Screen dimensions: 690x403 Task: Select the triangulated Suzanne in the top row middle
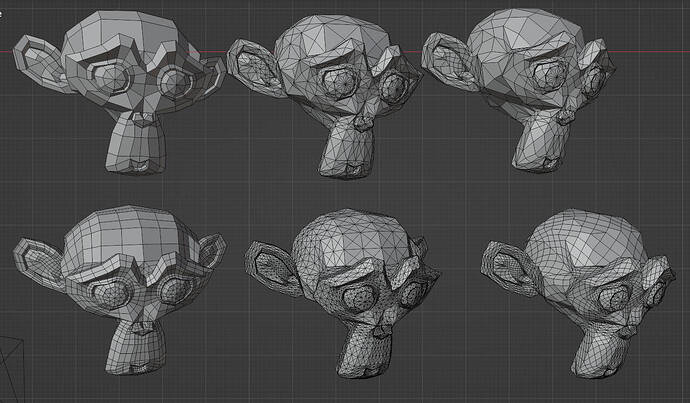pyautogui.click(x=325, y=96)
